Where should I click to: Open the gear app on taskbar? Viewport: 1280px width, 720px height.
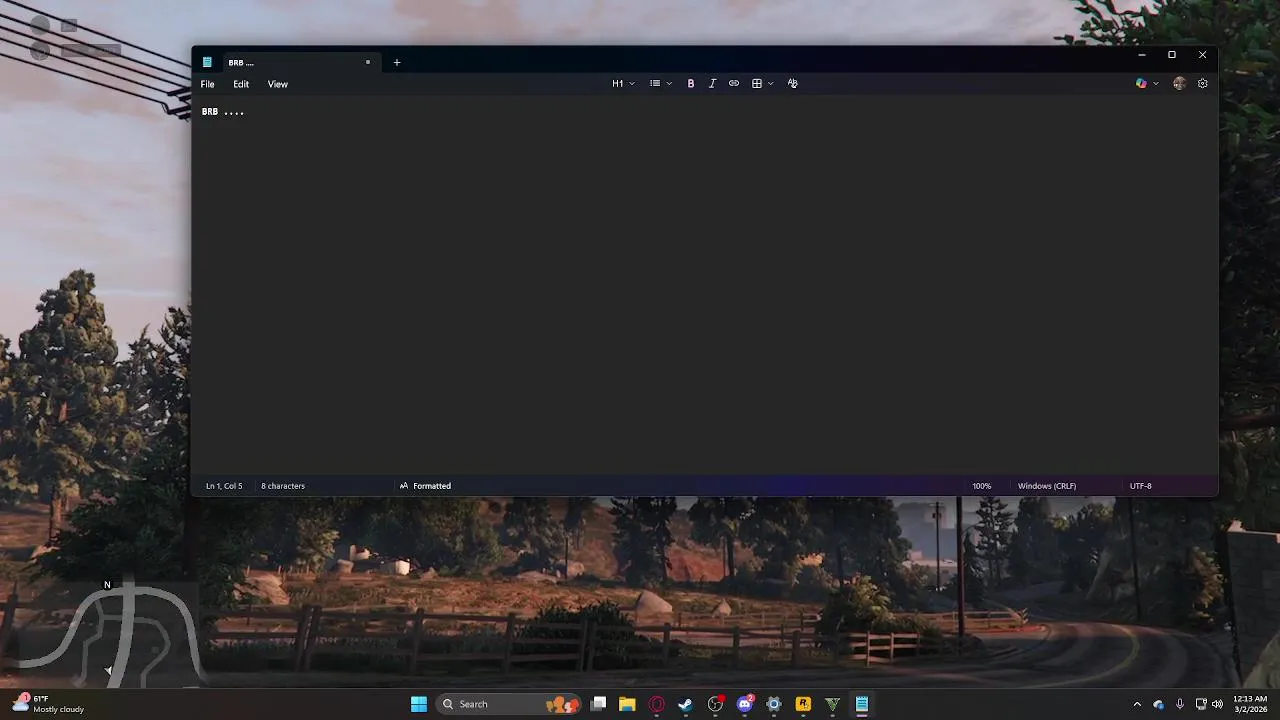click(774, 704)
